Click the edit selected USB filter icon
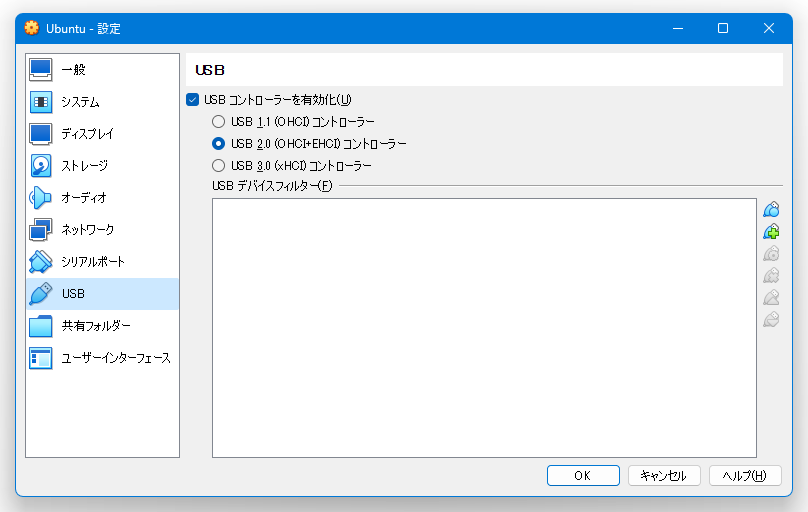Screen dimensions: 808x512 [x=771, y=254]
